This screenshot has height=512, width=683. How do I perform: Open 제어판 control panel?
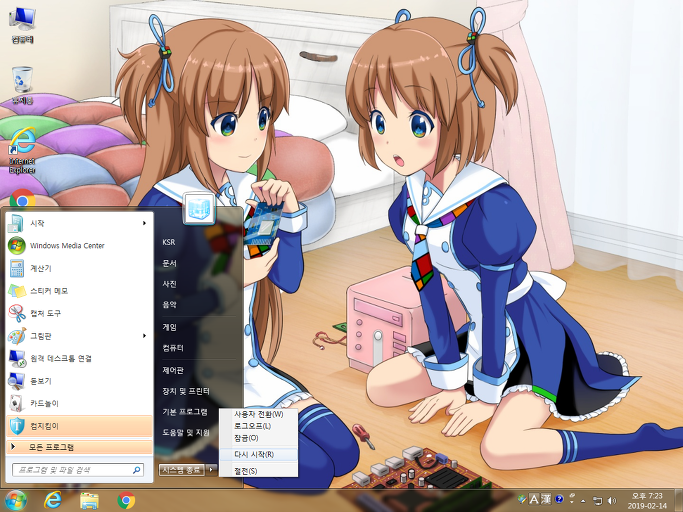click(x=173, y=370)
